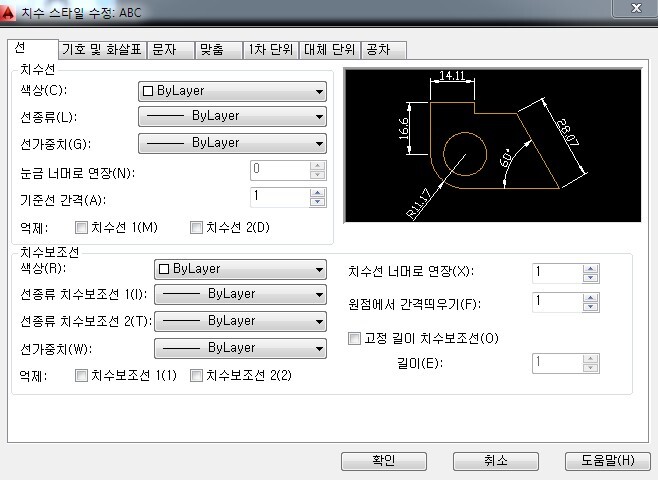This screenshot has width=658, height=480.
Task: Decrease 치수선 너머로 연장(X) value
Action: point(590,278)
